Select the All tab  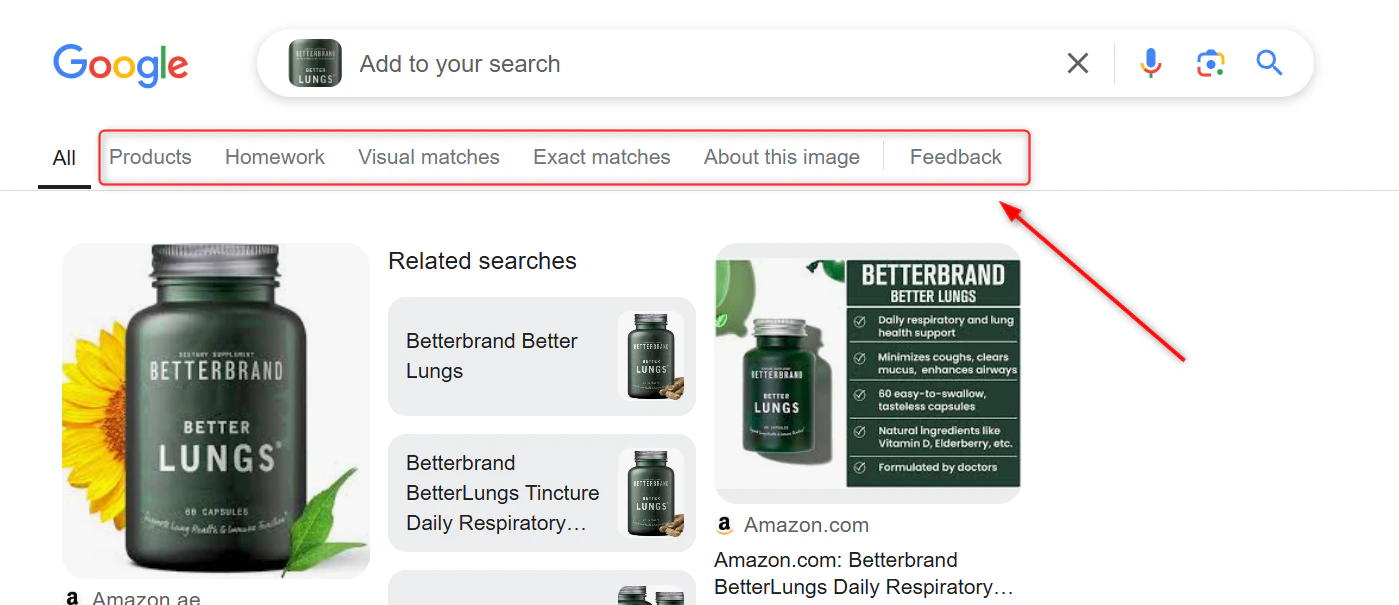63,157
